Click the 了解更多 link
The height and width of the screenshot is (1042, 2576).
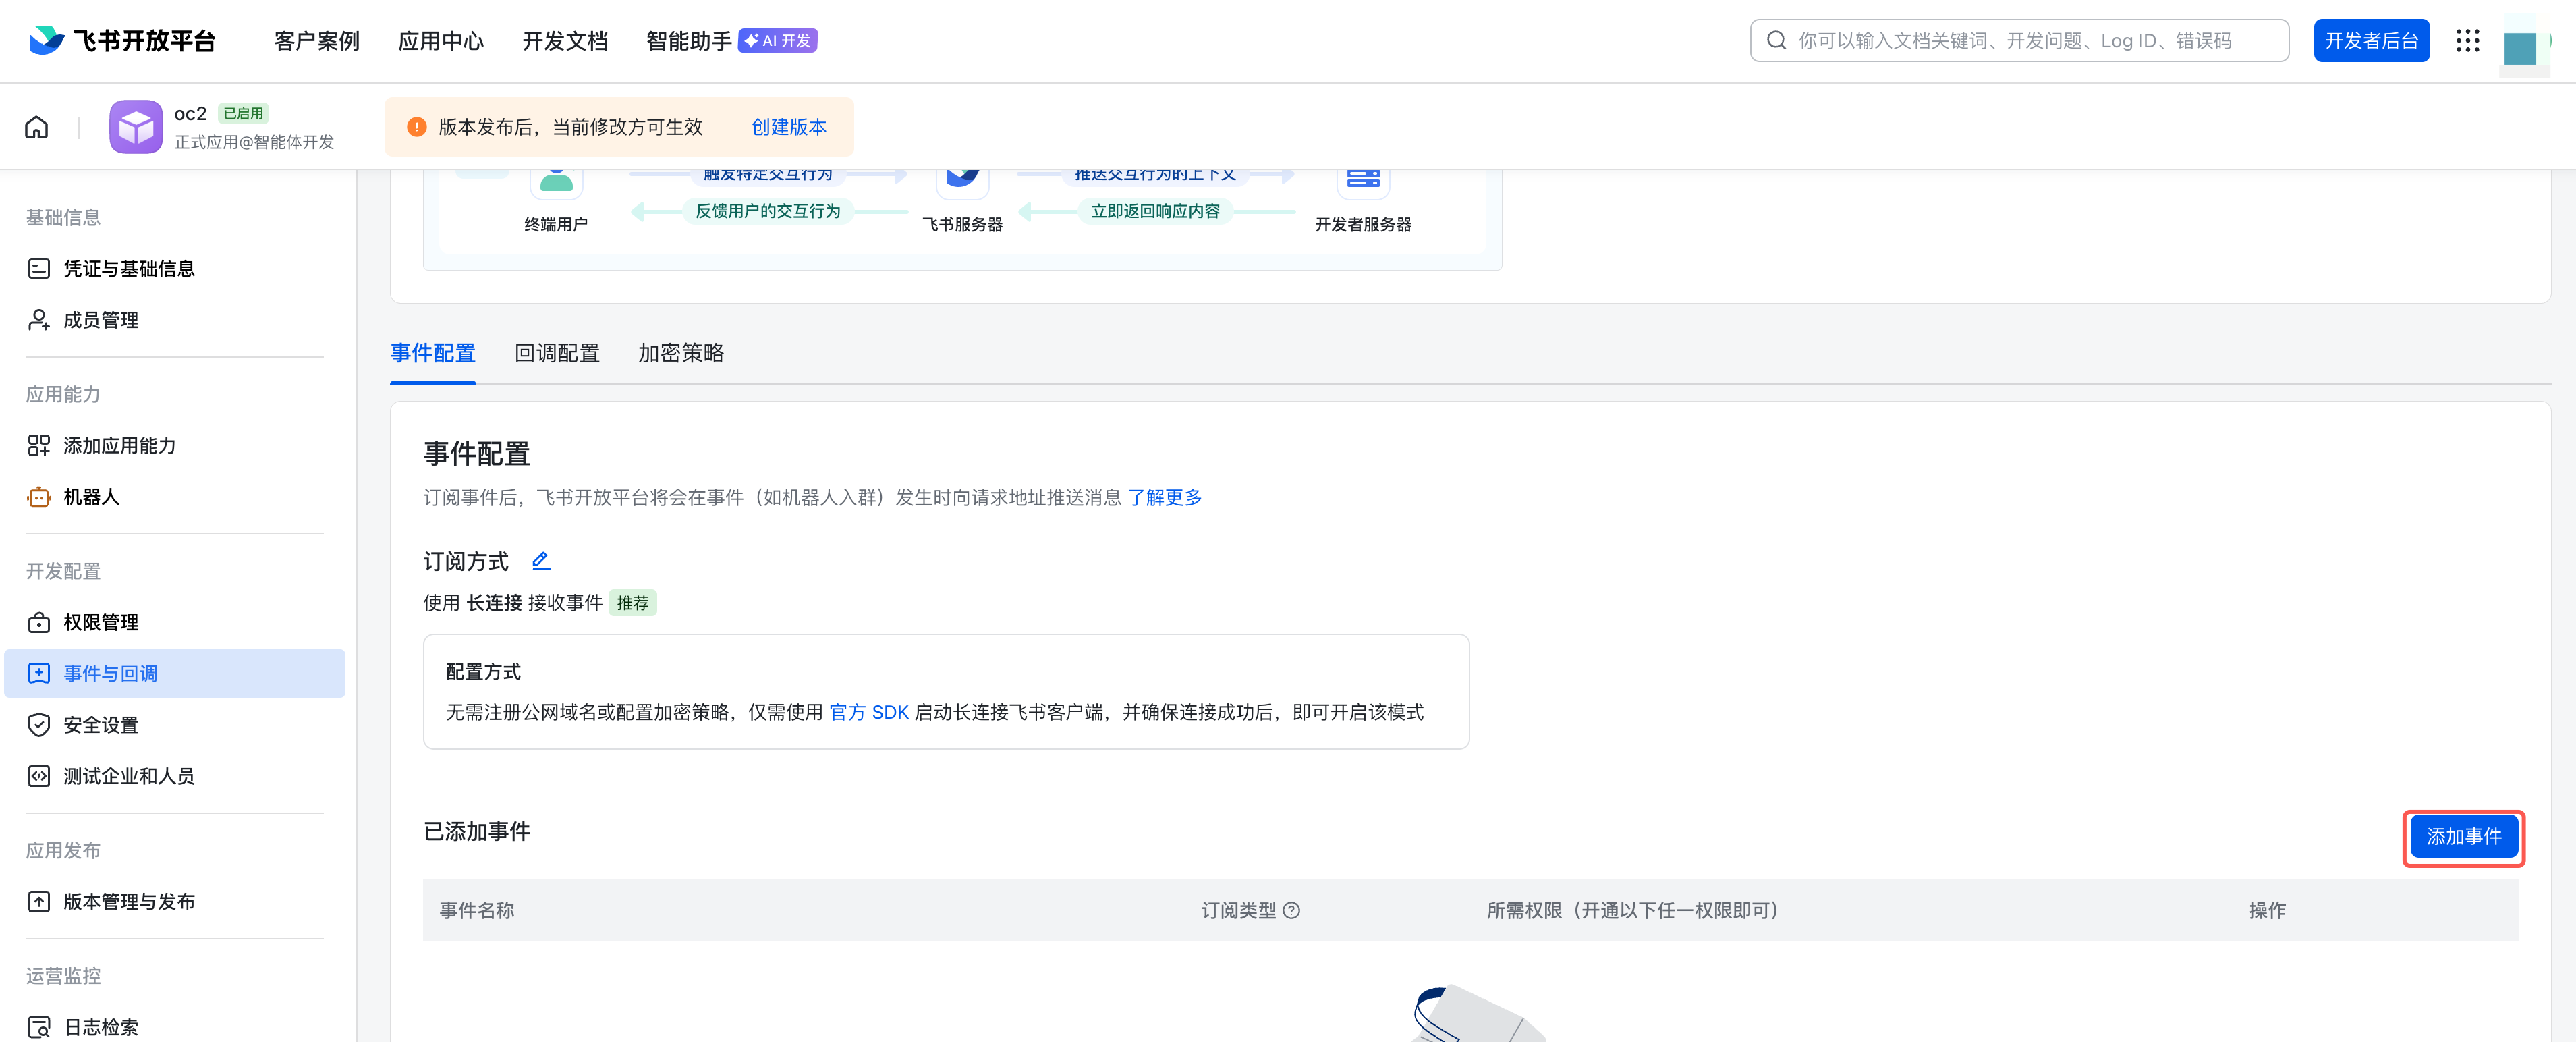point(1164,497)
